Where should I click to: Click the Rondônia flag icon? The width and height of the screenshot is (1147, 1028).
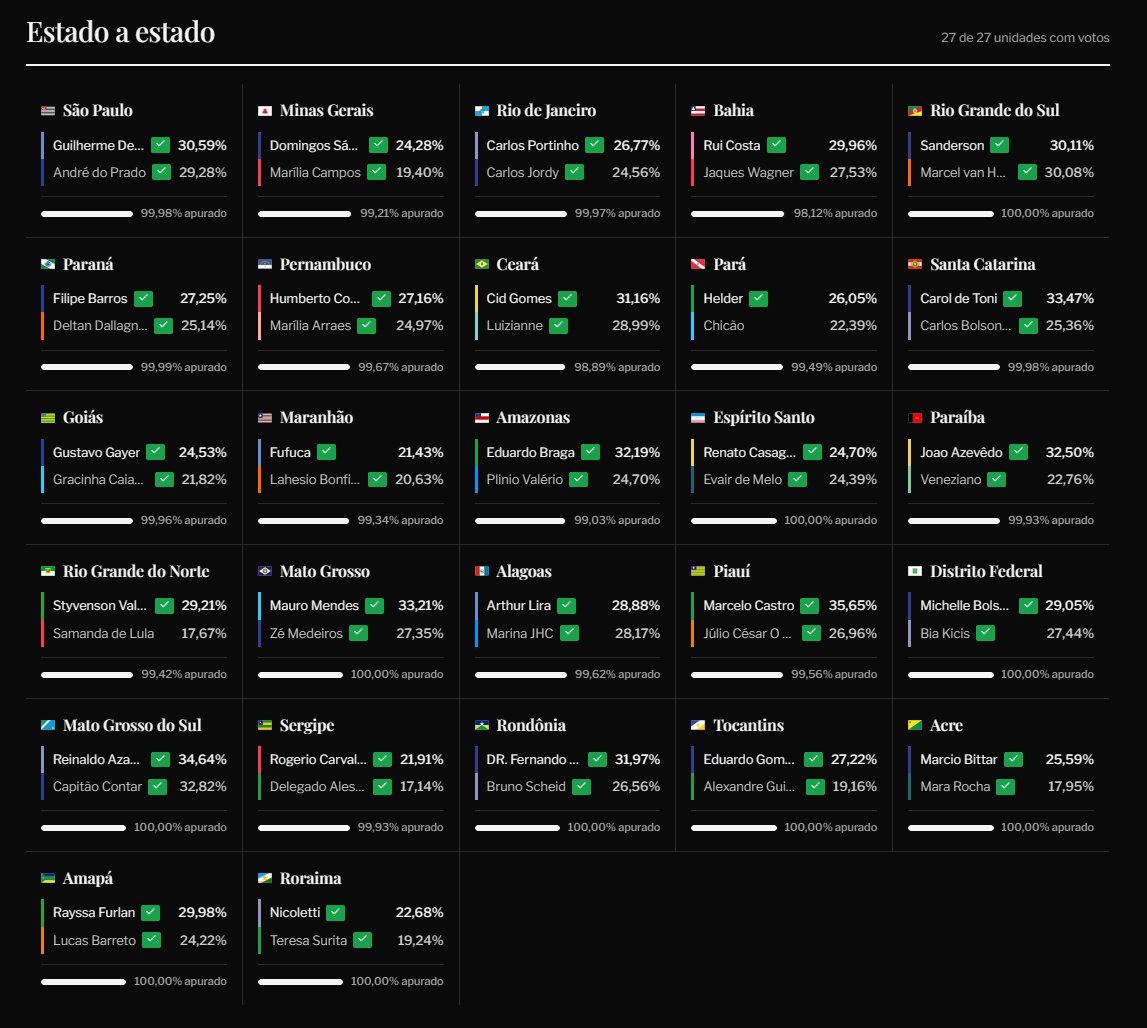[x=481, y=725]
